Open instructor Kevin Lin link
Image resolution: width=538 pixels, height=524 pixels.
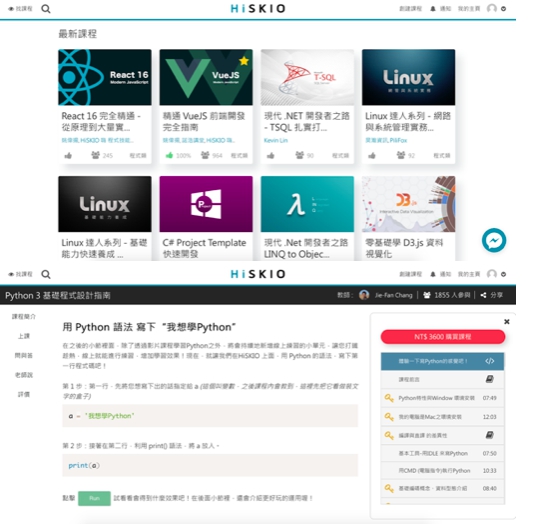point(276,140)
